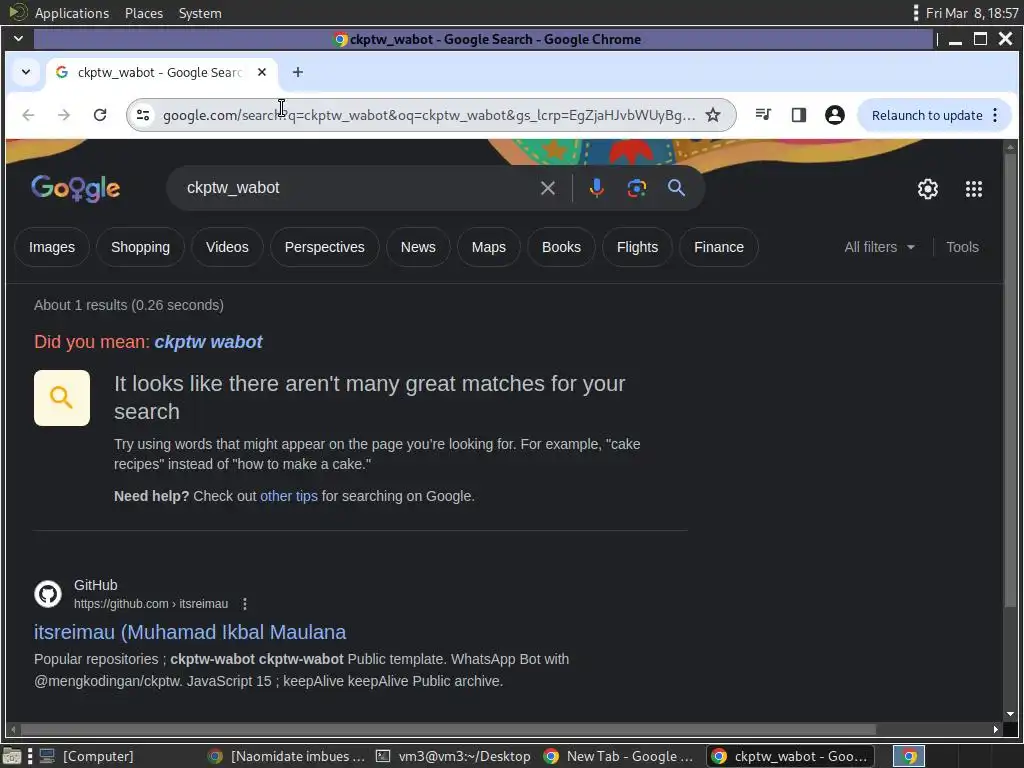The image size is (1024, 768).
Task: Open a new tab with plus button
Action: pos(298,72)
